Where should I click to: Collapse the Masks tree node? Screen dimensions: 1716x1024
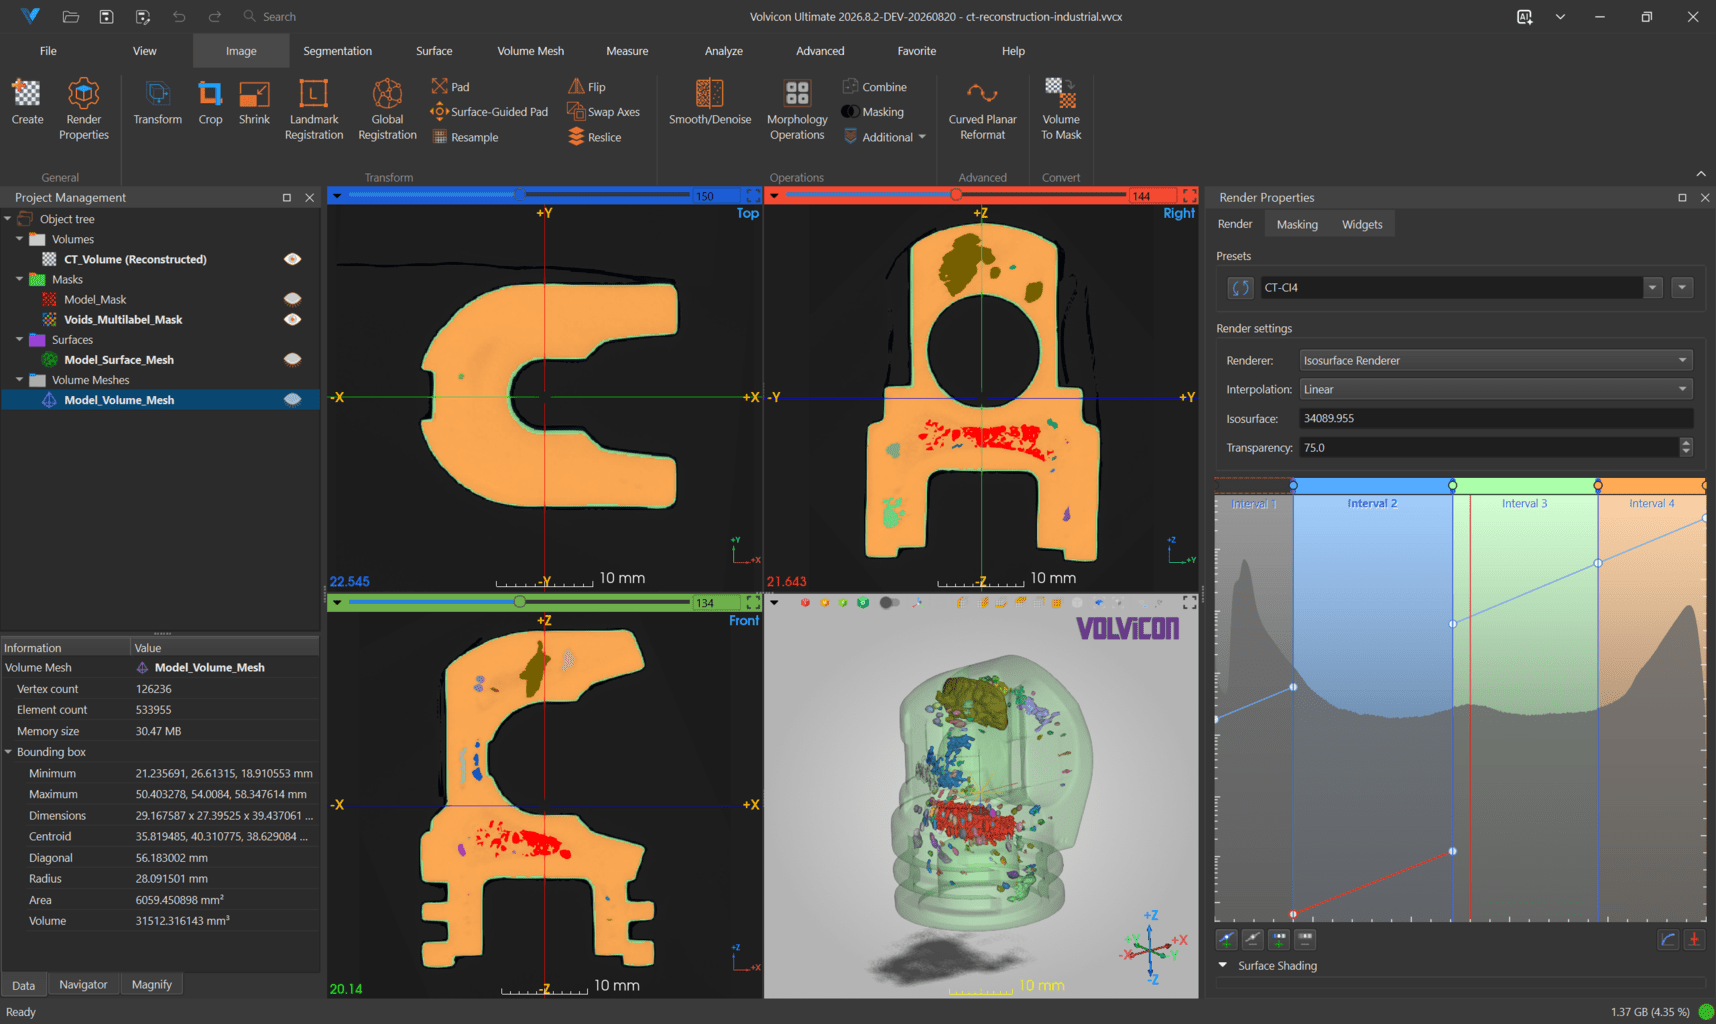click(19, 279)
